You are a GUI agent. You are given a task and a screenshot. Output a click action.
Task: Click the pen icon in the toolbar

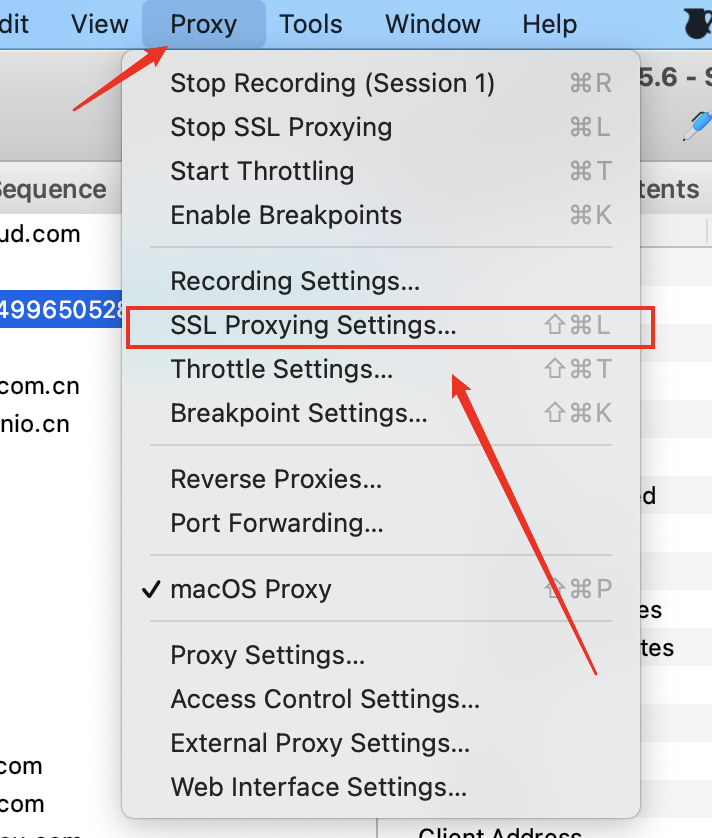coord(696,124)
